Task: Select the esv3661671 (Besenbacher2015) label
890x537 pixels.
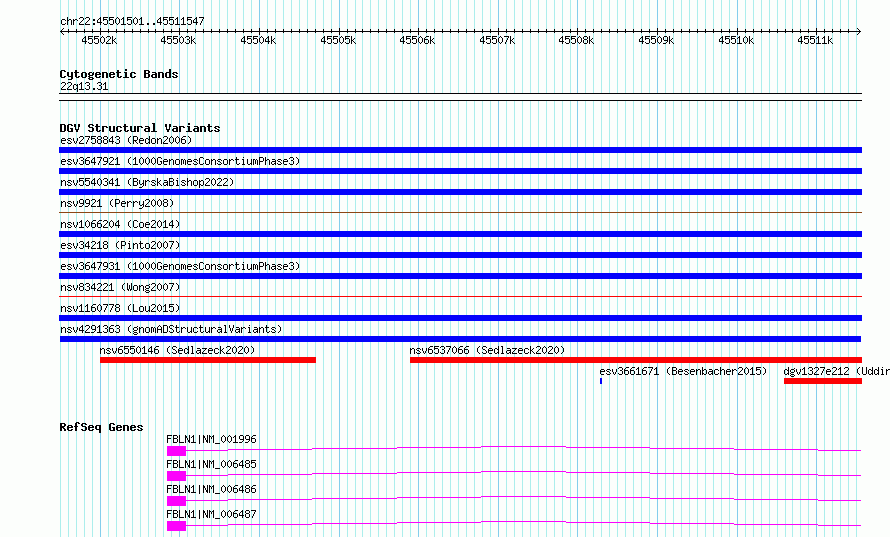Action: (x=683, y=371)
